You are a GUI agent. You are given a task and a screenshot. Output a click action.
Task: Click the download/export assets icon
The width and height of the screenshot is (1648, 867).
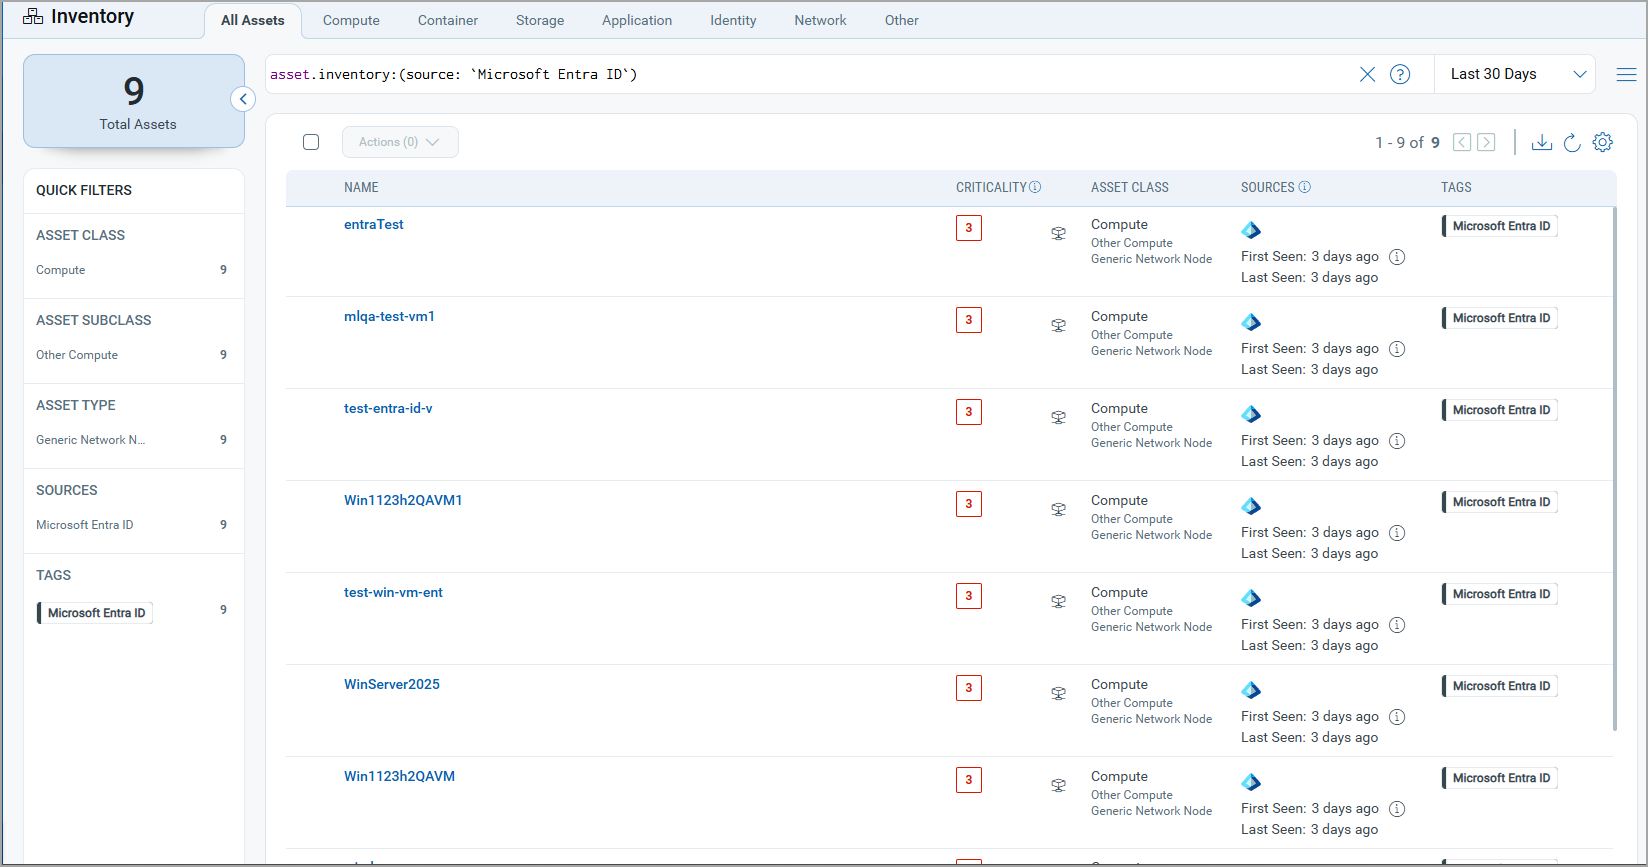pyautogui.click(x=1541, y=142)
